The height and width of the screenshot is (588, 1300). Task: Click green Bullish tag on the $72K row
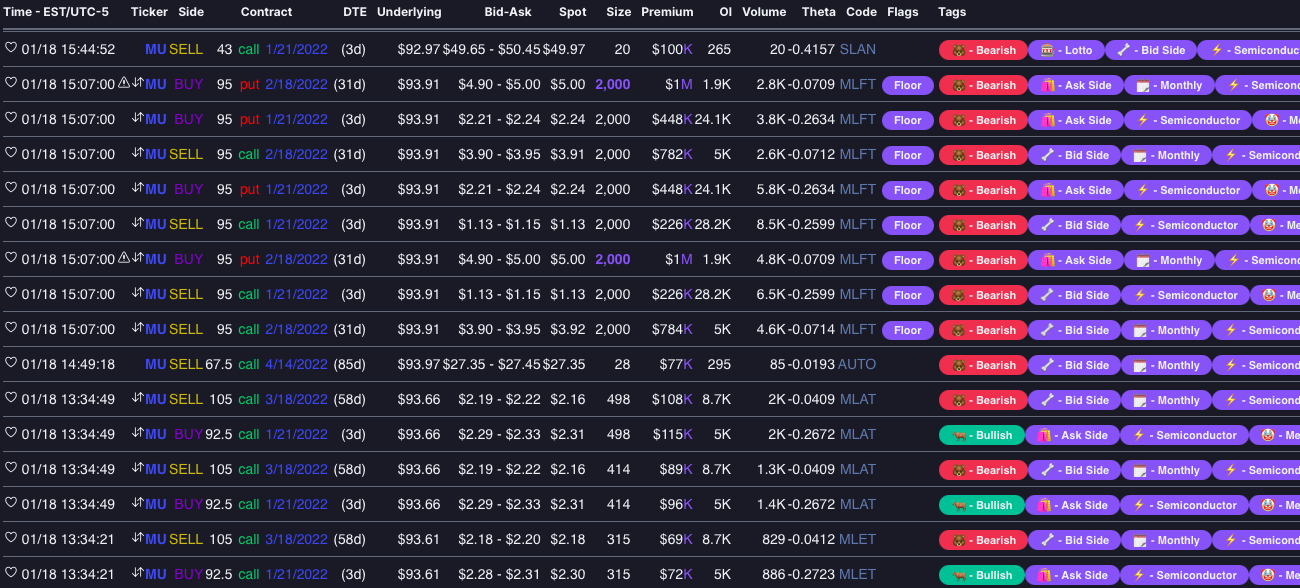(982, 575)
